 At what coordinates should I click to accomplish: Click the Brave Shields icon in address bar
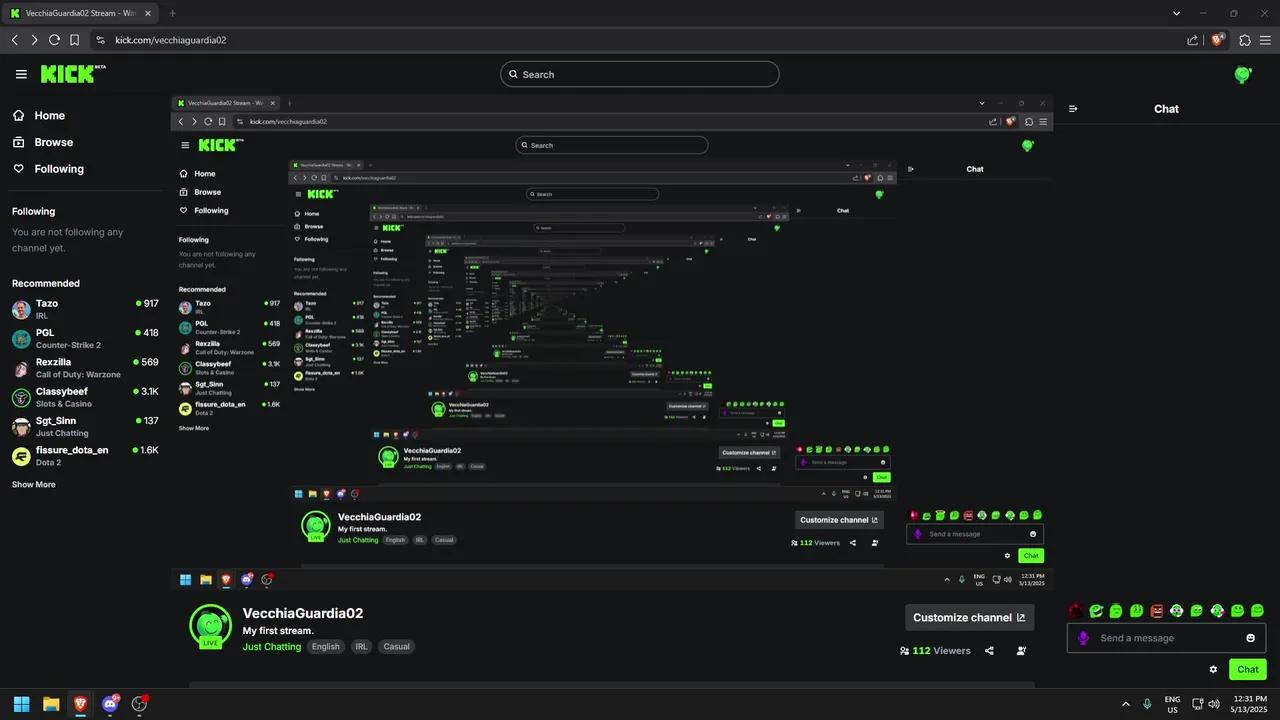1217,40
